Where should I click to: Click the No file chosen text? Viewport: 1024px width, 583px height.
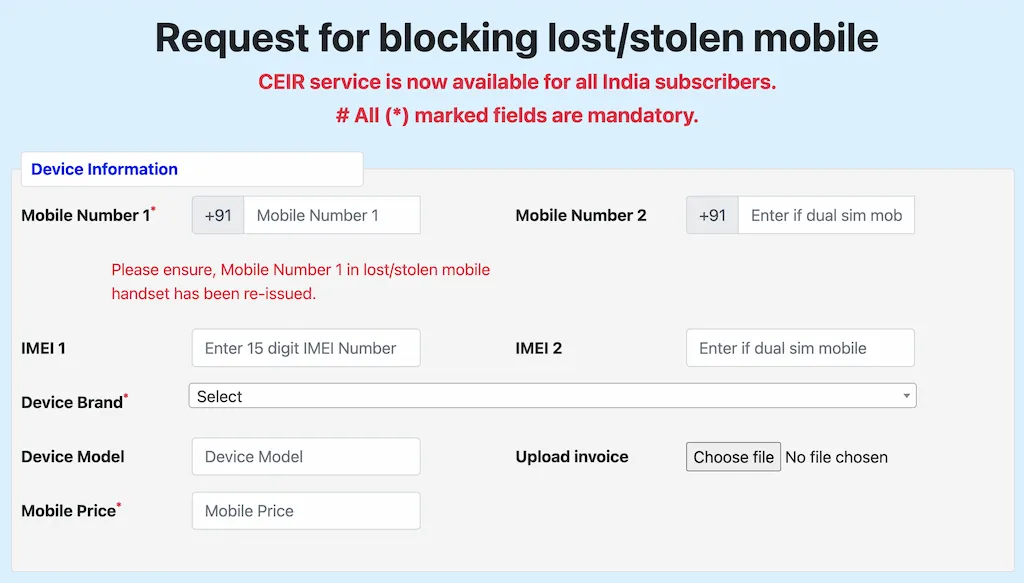coord(836,457)
